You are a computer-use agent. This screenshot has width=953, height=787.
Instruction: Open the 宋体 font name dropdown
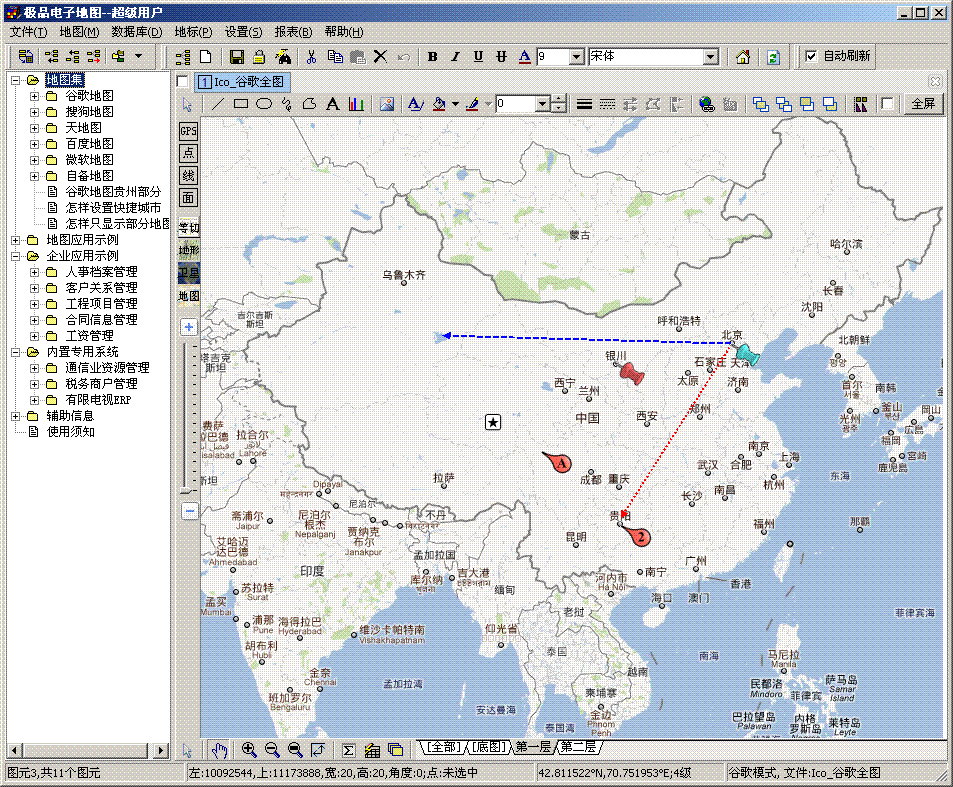click(x=711, y=57)
